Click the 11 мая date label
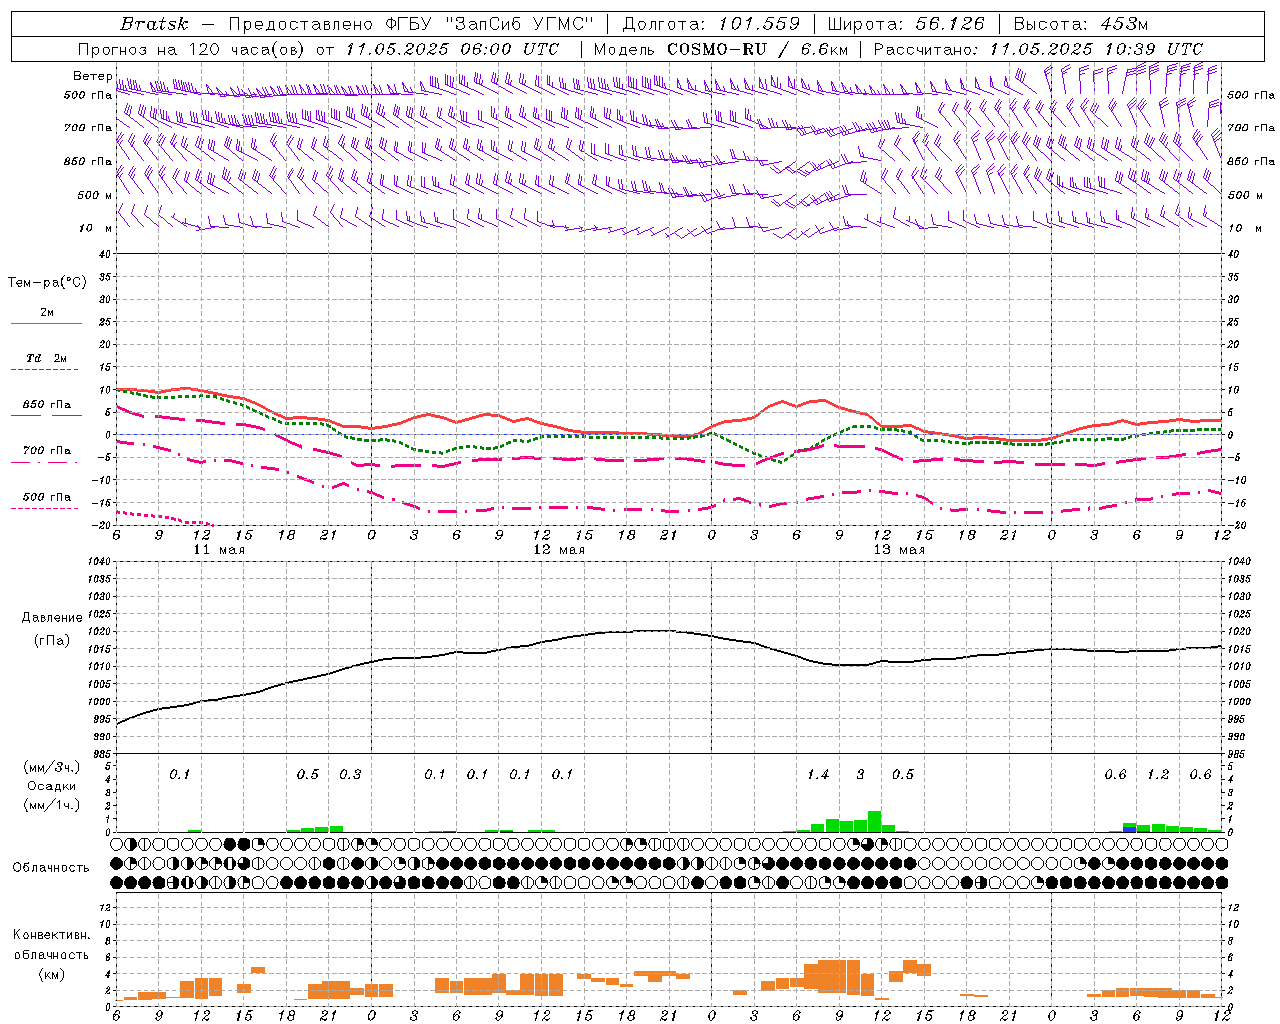 pyautogui.click(x=219, y=550)
